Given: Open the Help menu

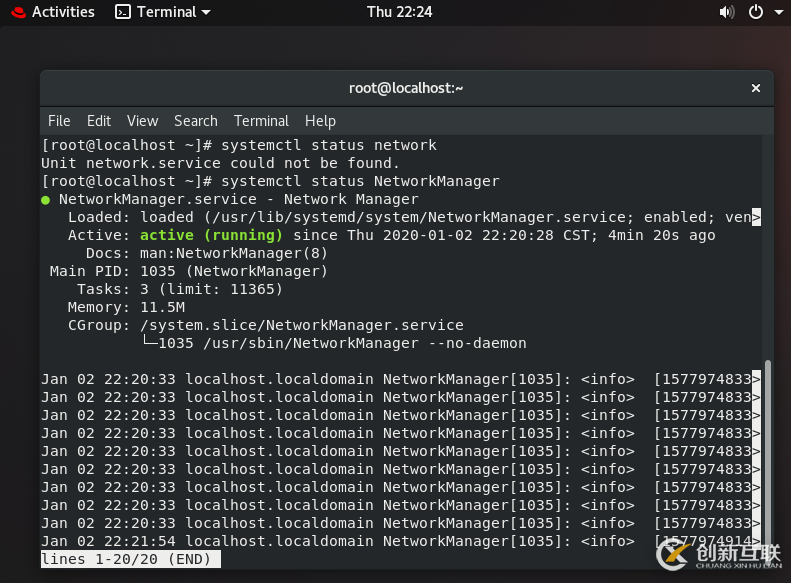Looking at the screenshot, I should [x=320, y=121].
